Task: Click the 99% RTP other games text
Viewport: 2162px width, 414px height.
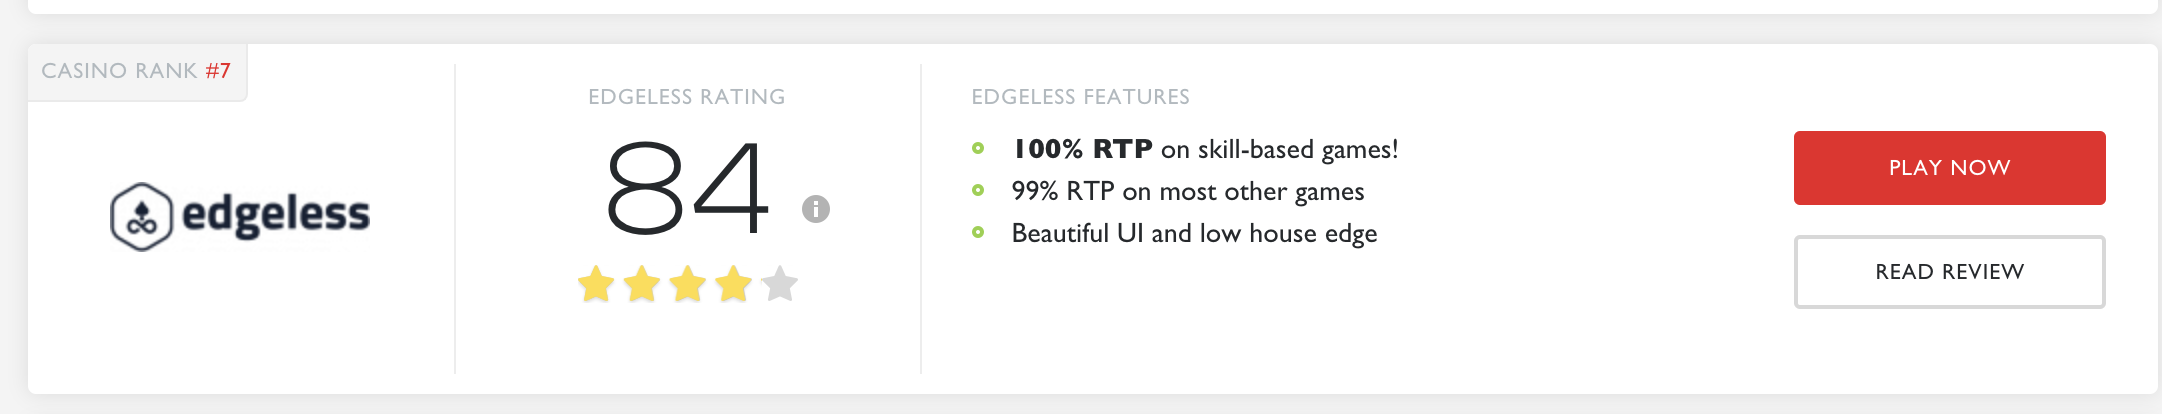Action: point(1188,192)
